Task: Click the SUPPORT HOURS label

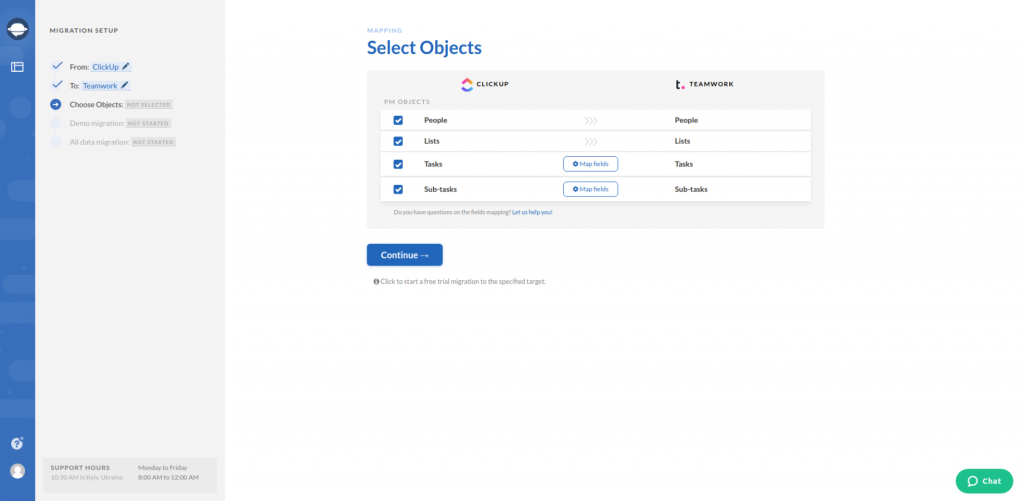Action: click(80, 468)
